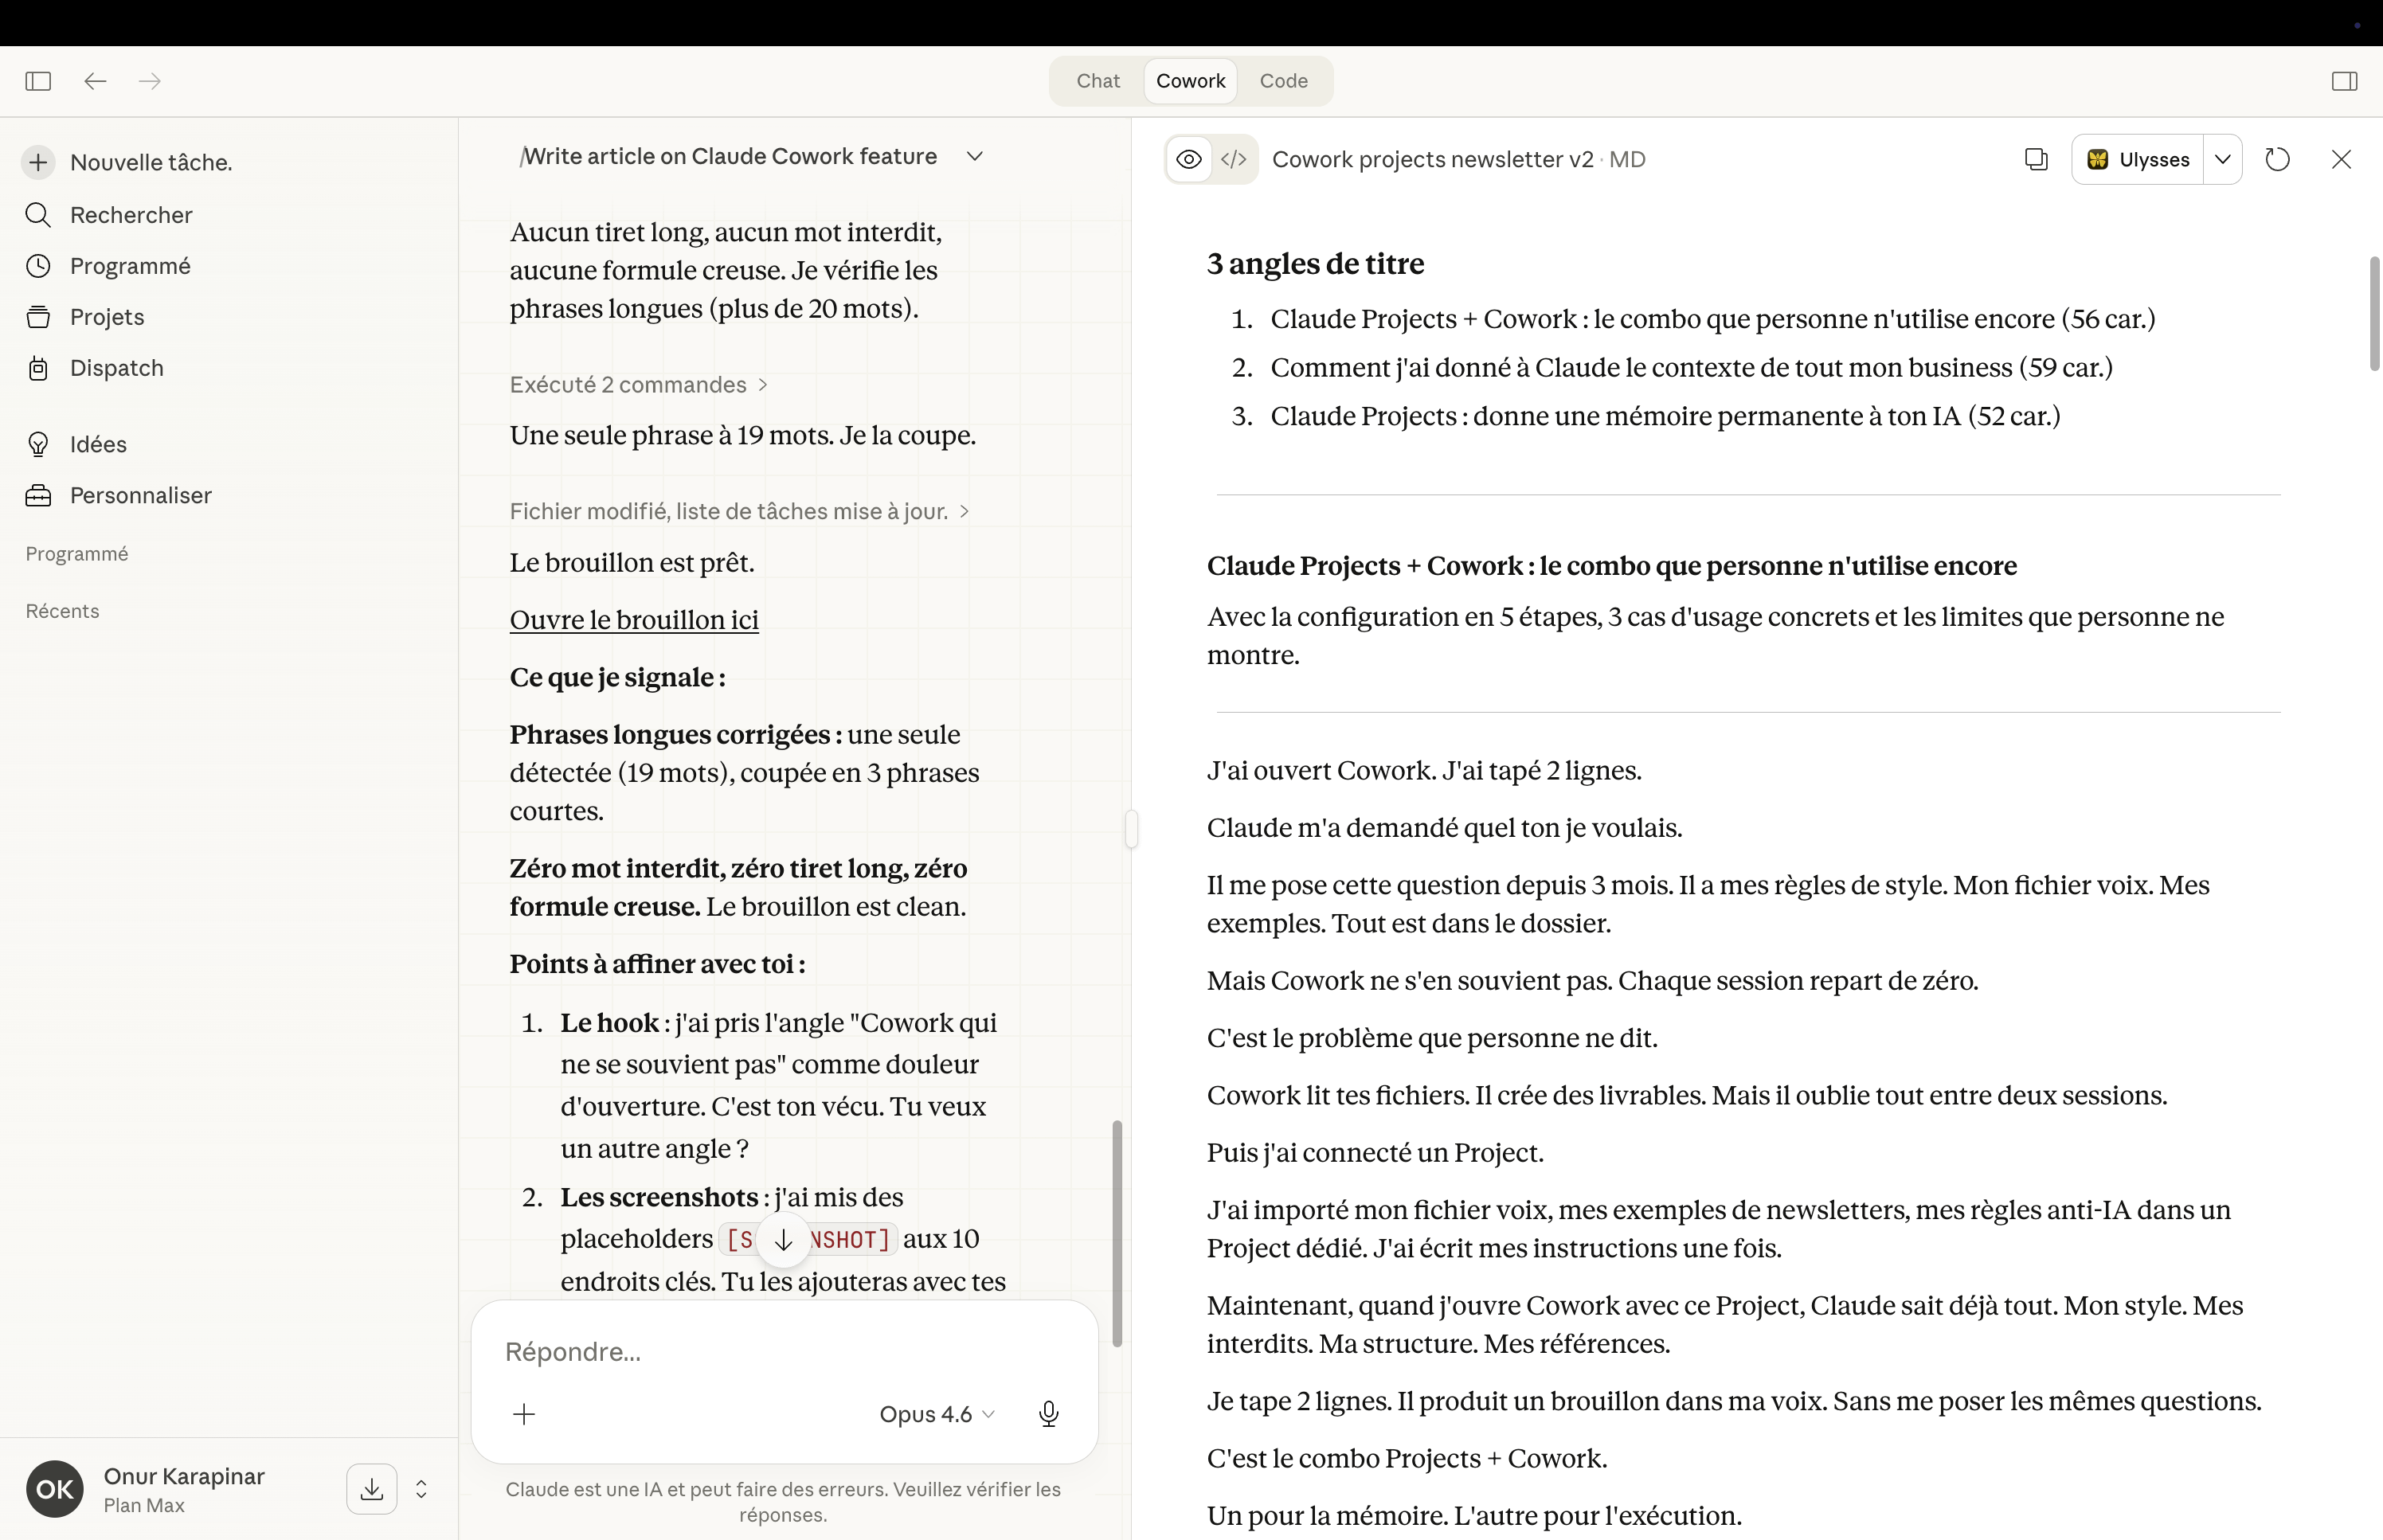Click the plus icon for Nouvelle tâche
The image size is (2383, 1540).
click(38, 162)
